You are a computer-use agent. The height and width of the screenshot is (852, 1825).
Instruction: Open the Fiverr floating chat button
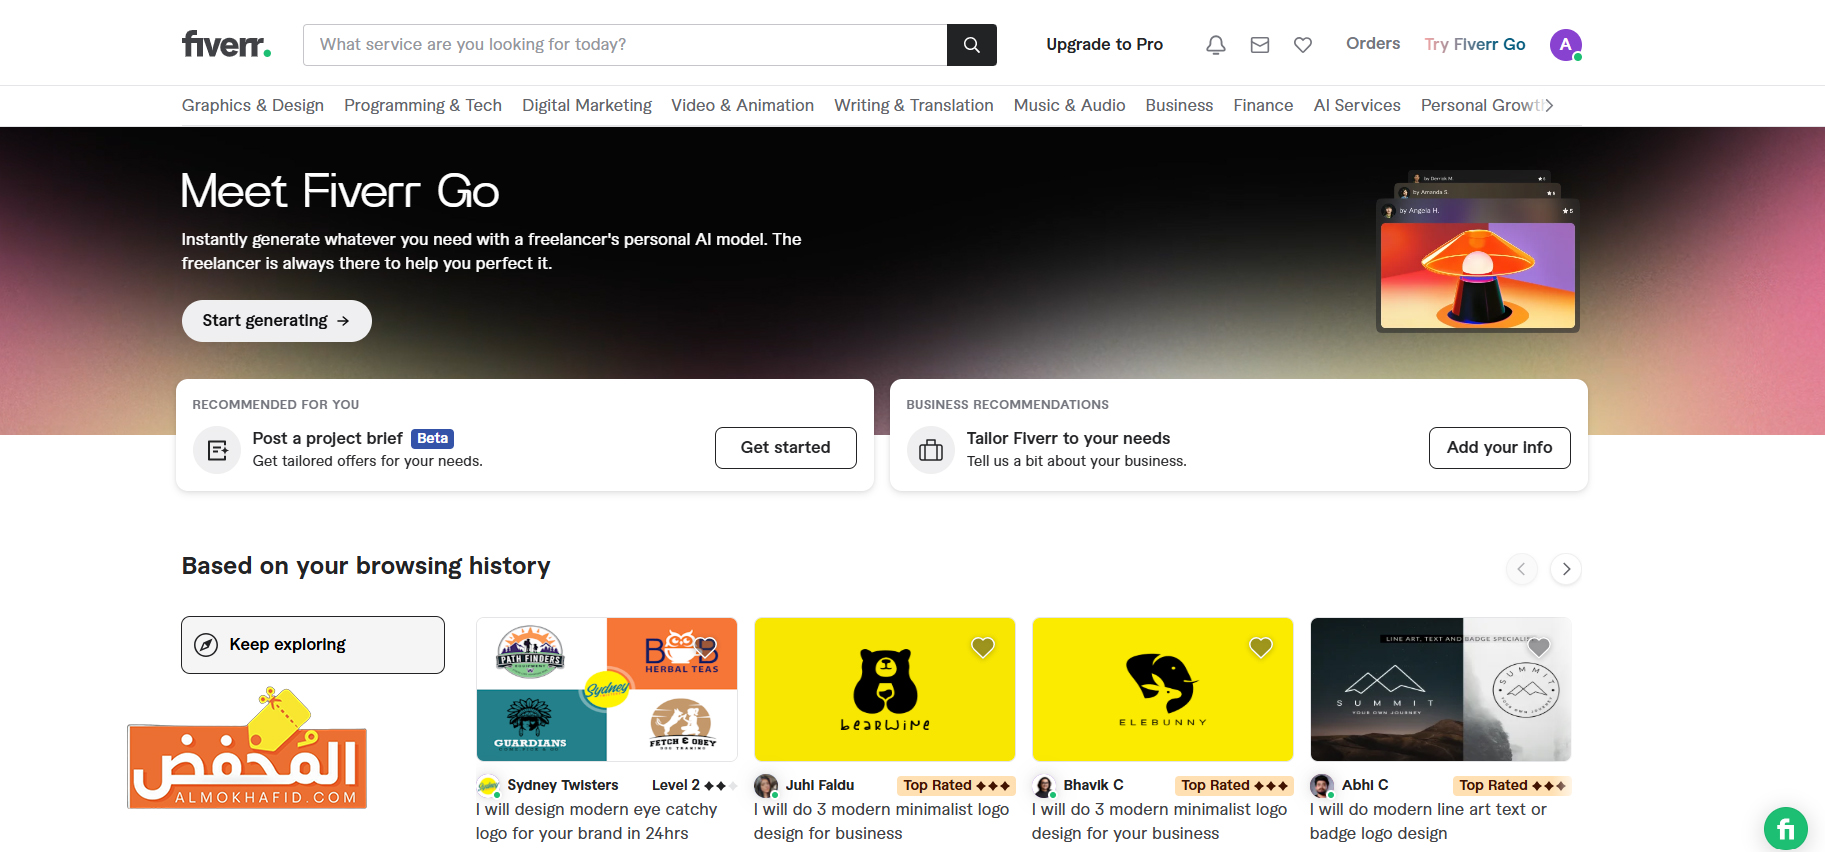[1786, 829]
